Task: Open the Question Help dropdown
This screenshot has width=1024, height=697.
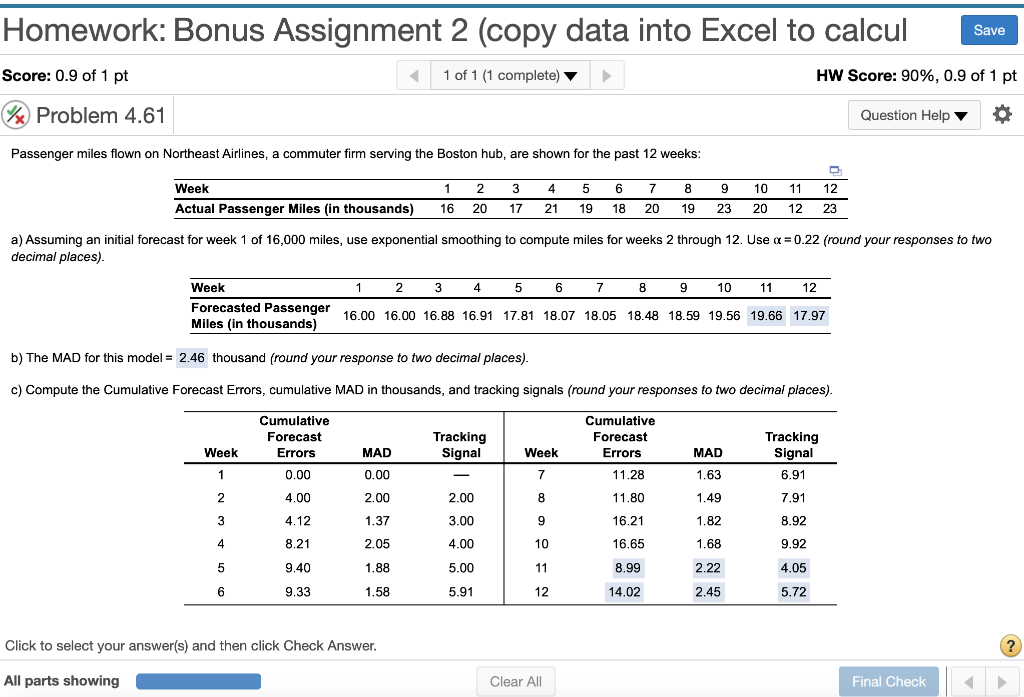Action: [x=913, y=115]
